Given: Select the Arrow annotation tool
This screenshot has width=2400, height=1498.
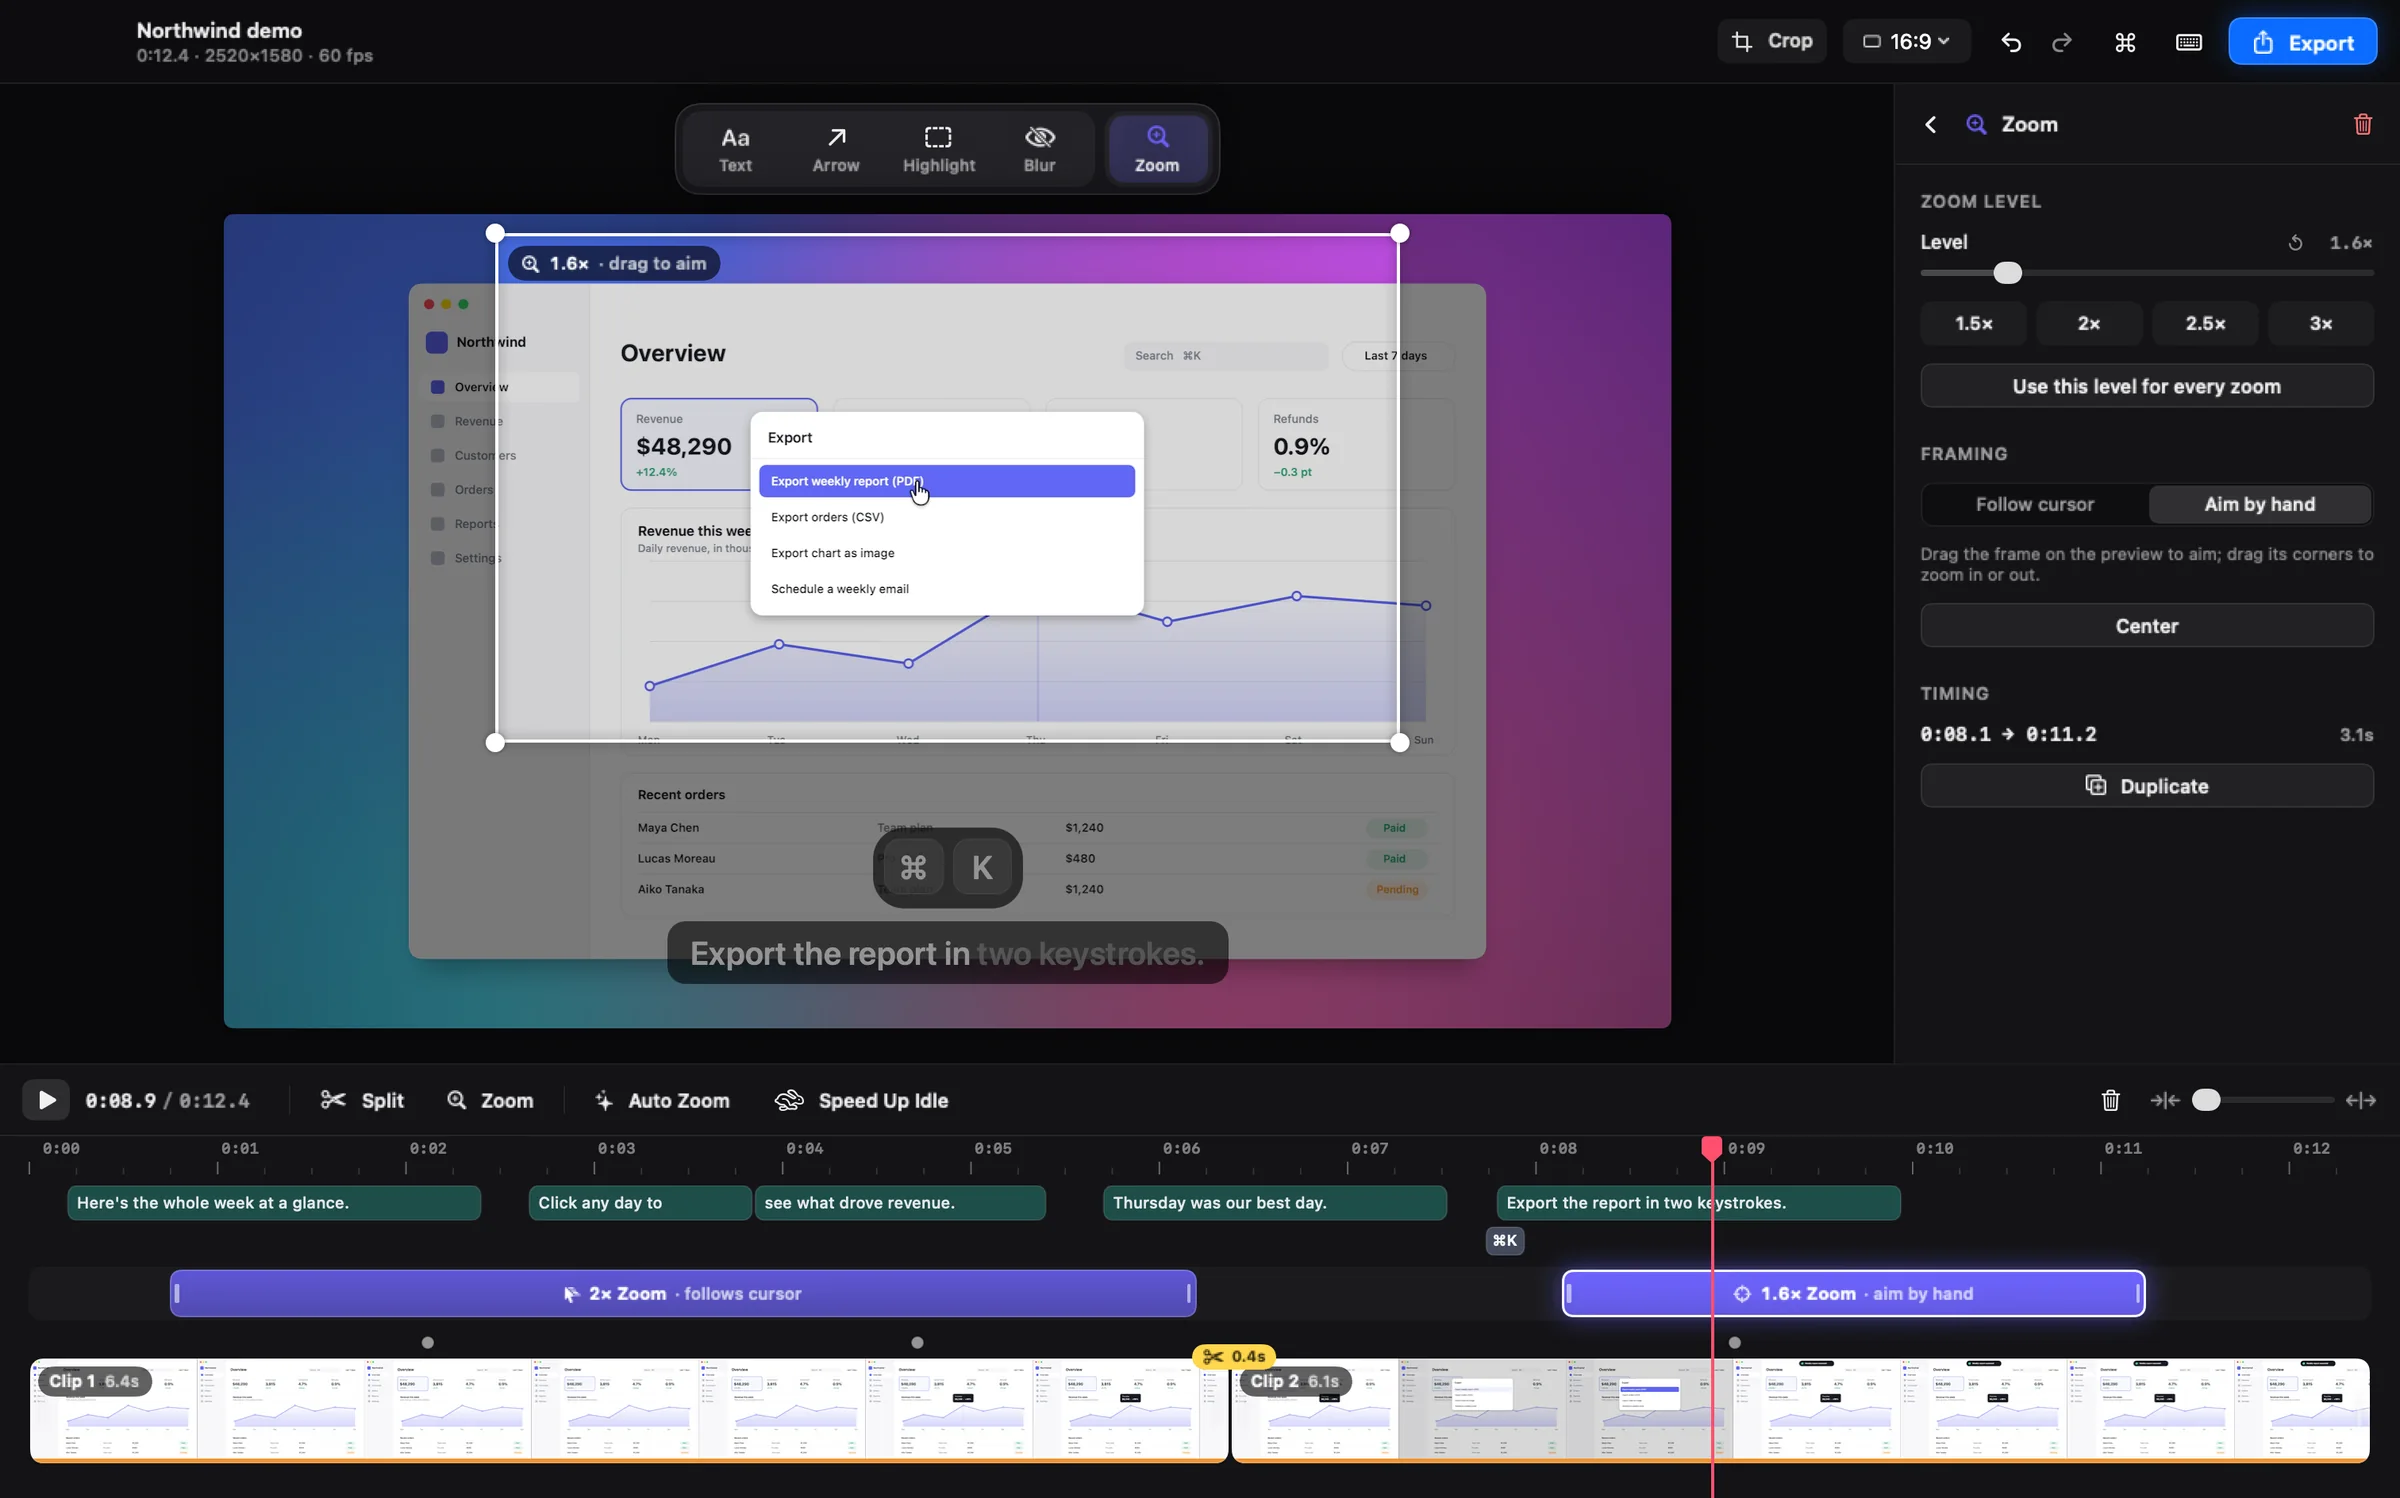Looking at the screenshot, I should 836,149.
